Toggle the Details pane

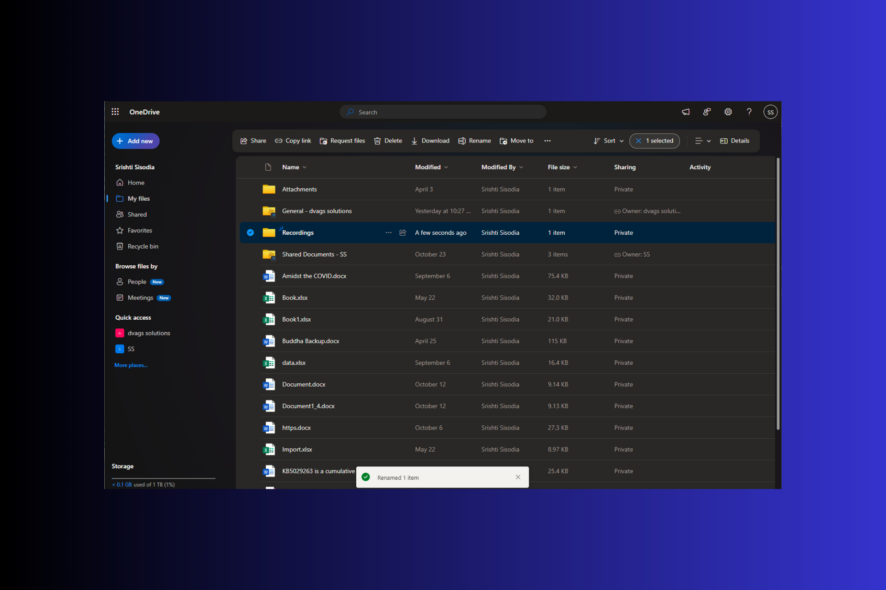point(736,140)
